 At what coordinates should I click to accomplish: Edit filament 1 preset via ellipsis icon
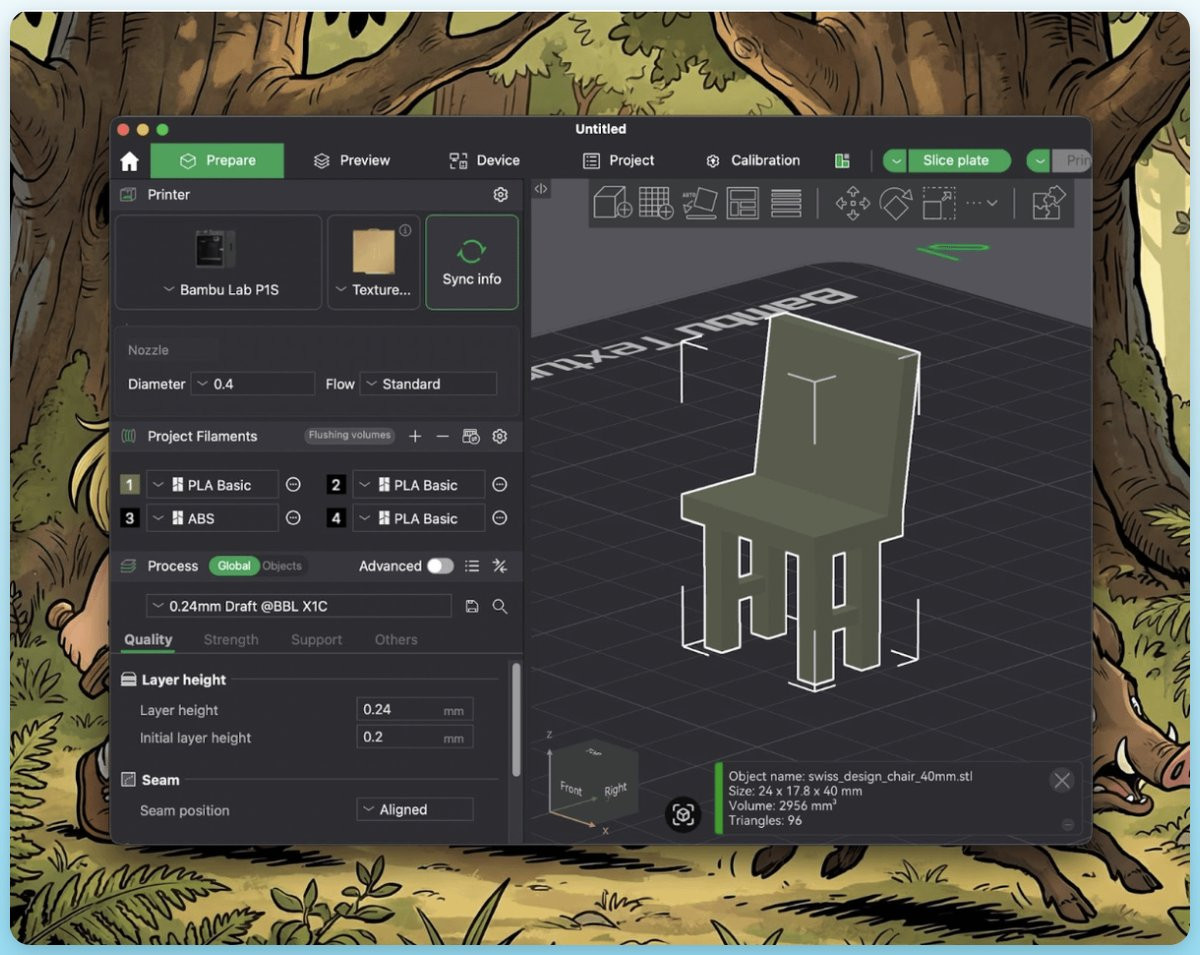(x=293, y=485)
